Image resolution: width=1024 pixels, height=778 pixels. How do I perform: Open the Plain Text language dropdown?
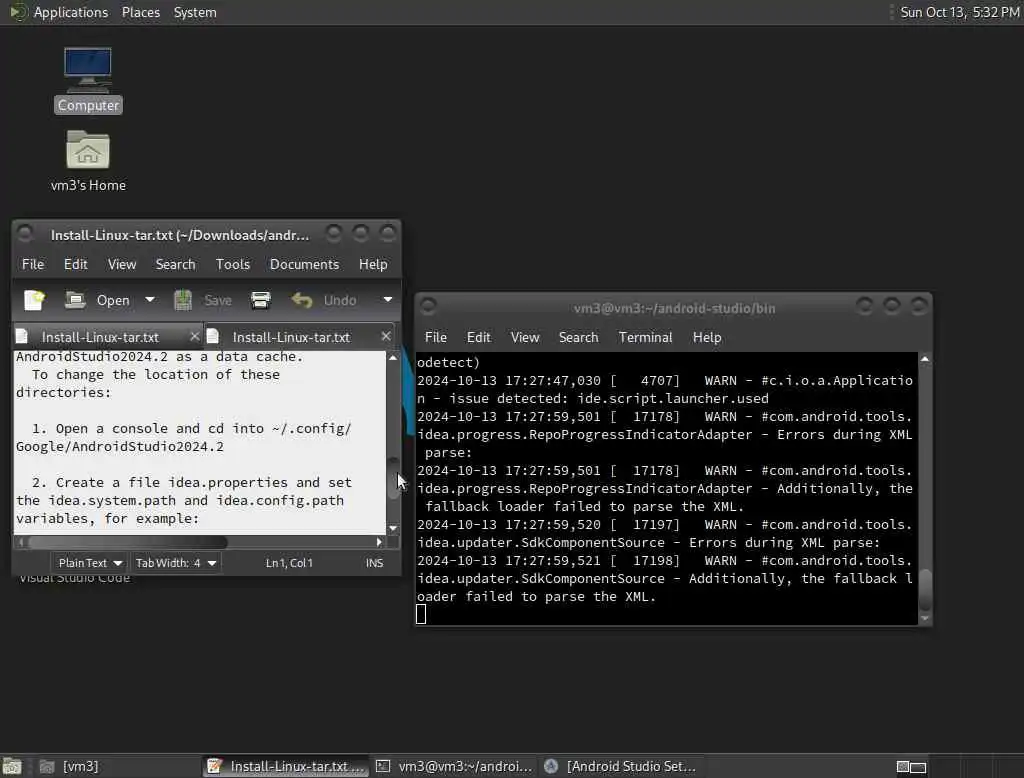90,563
